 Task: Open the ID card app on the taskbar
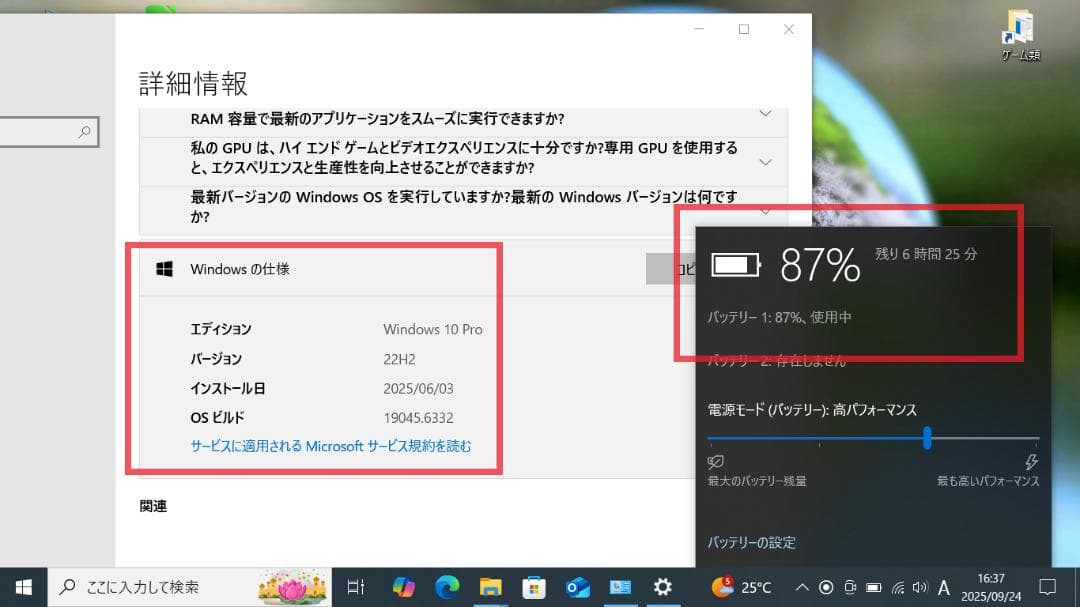coord(621,587)
